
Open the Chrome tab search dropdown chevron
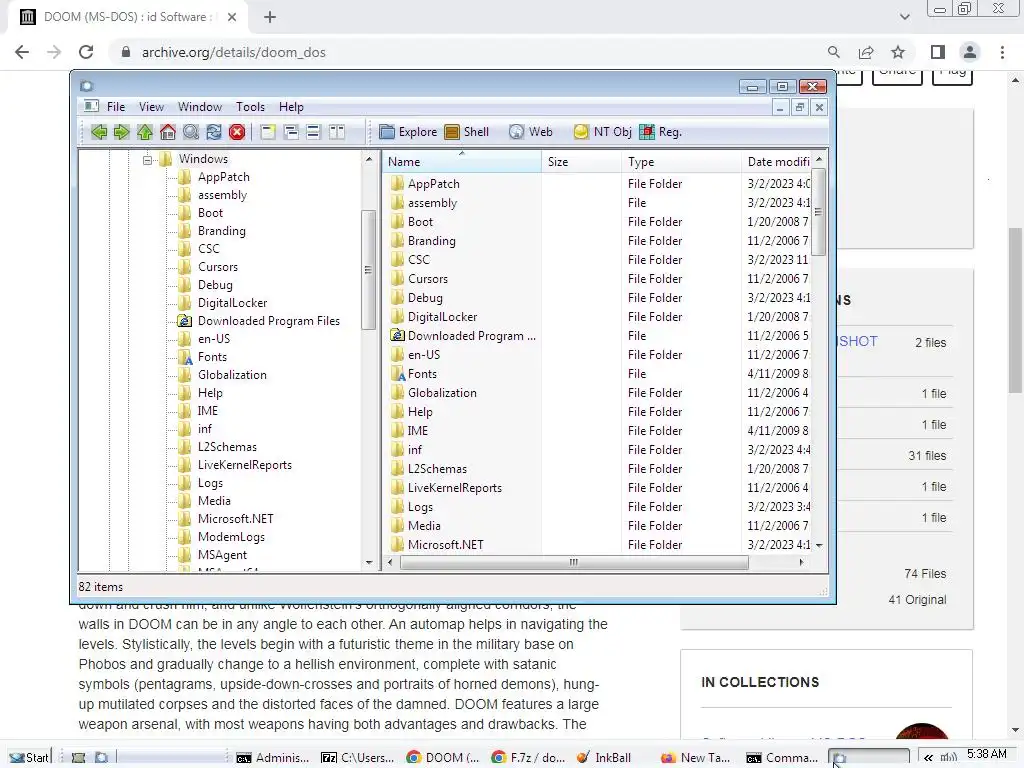[904, 17]
